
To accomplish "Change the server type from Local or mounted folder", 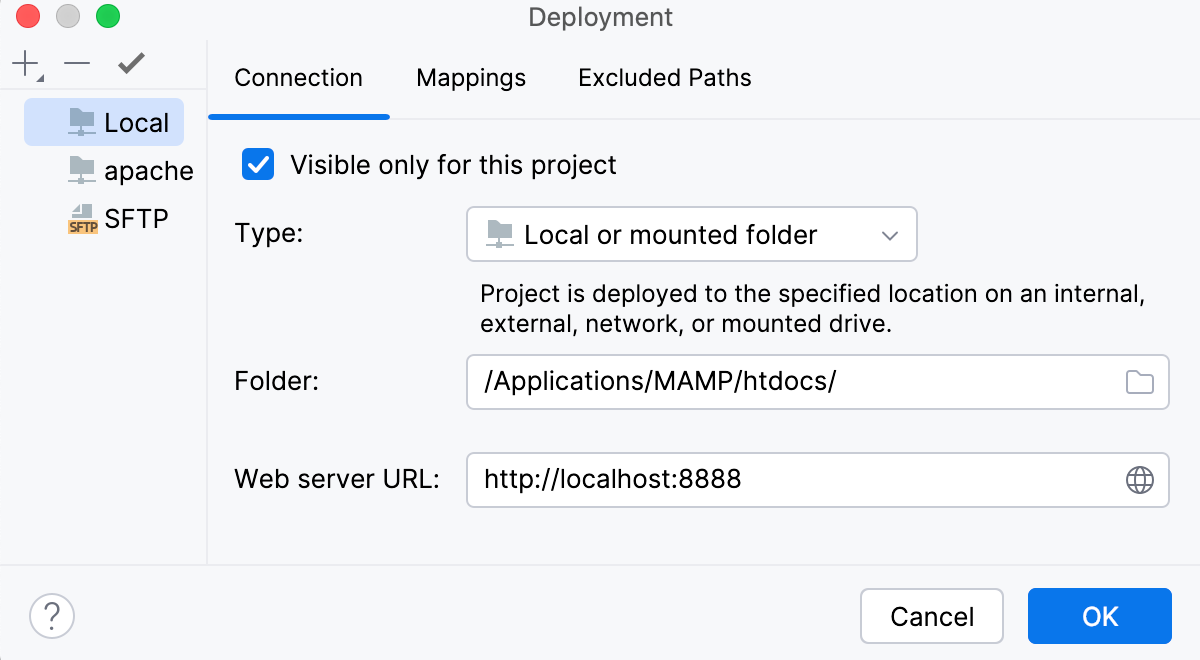I will coord(692,234).
